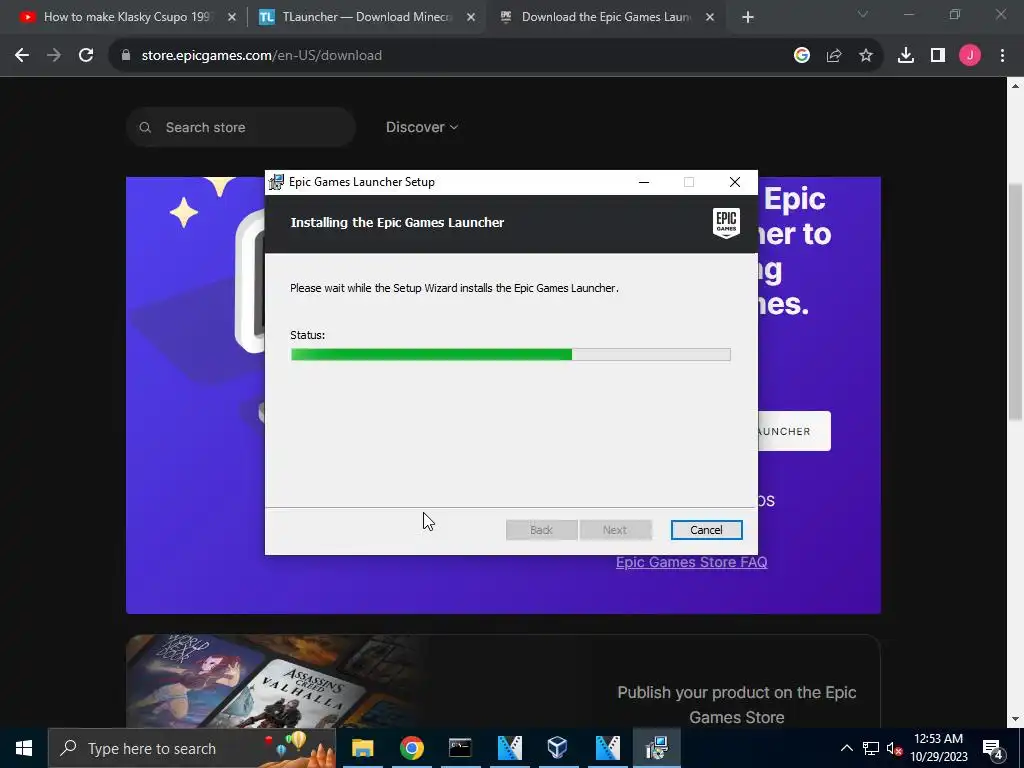Click the setup window installer icon
1024x768 pixels.
[277, 182]
